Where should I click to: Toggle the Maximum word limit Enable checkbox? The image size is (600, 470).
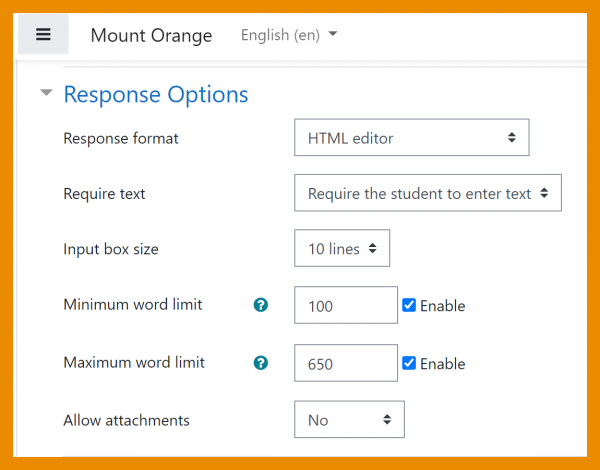click(x=409, y=363)
